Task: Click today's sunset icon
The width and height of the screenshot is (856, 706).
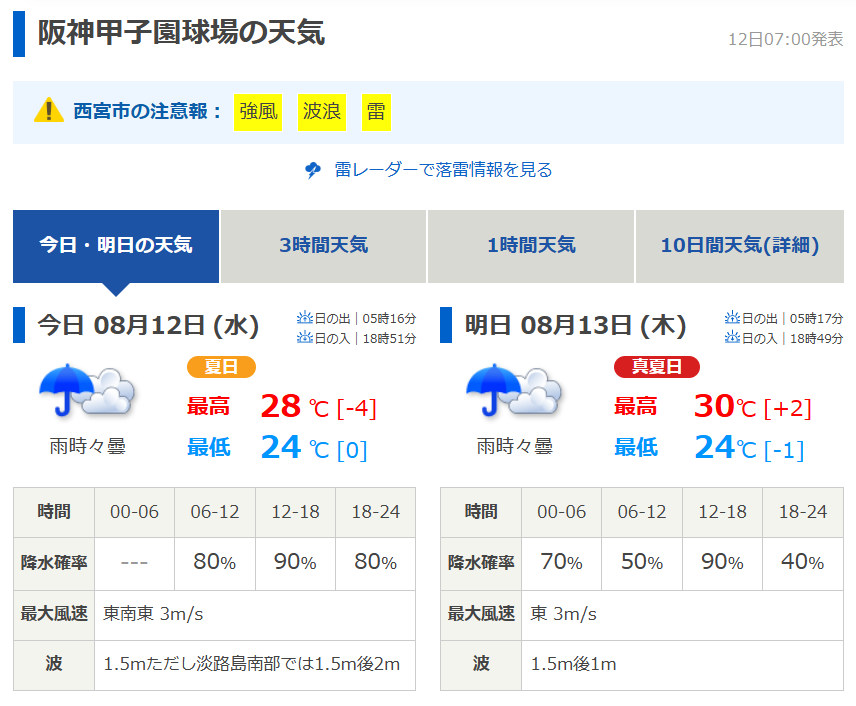Action: pos(304,338)
